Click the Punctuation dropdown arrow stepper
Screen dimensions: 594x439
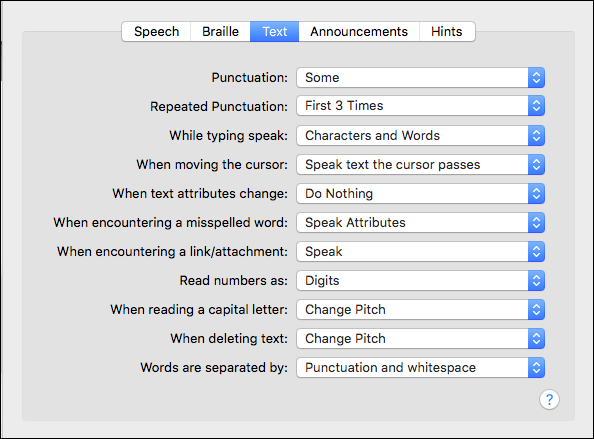536,78
